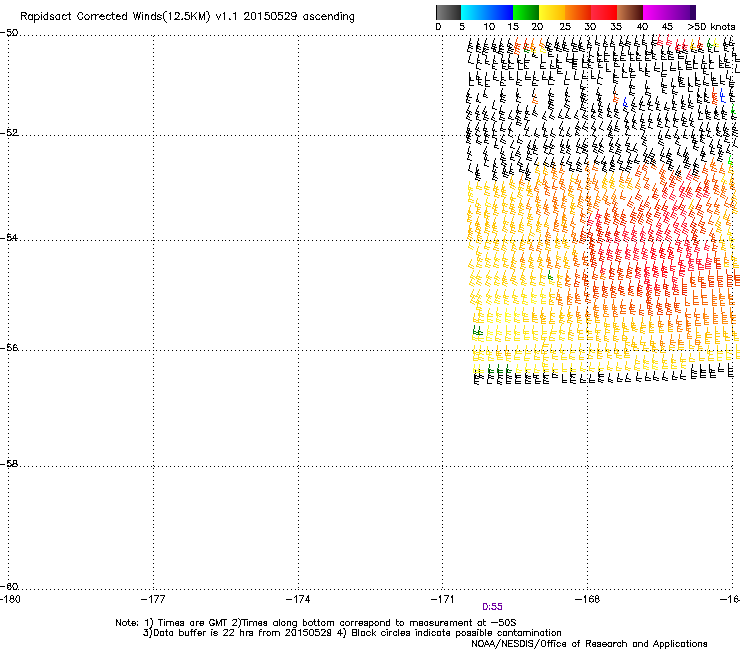Click the 'NOAA/NESDIS/Office of Research and Applications' credit
The width and height of the screenshot is (740, 650).
(x=589, y=644)
